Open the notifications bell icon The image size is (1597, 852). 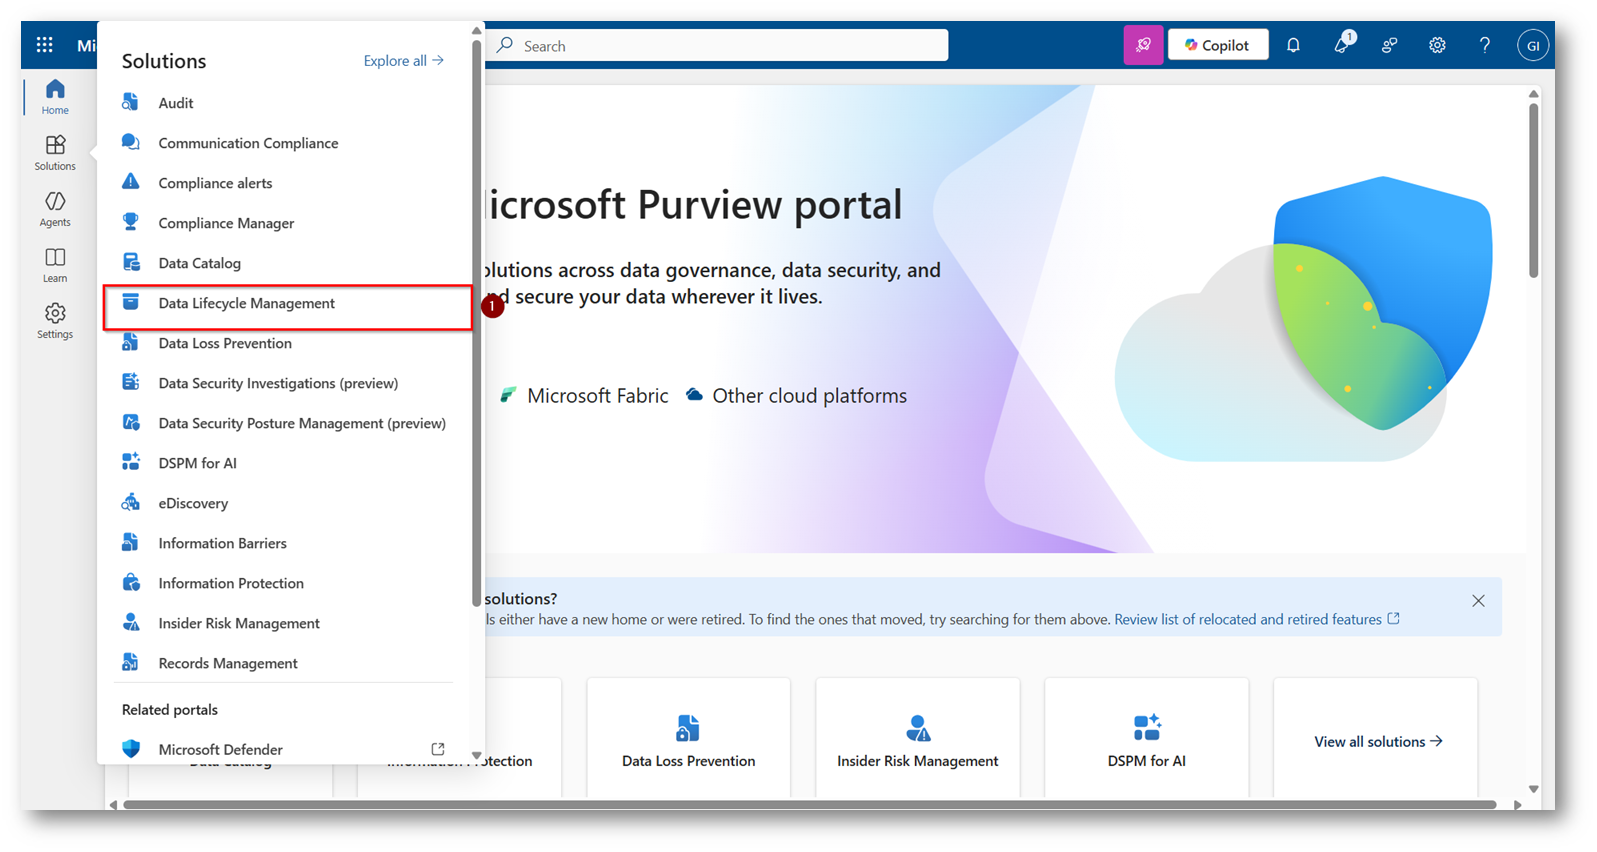pyautogui.click(x=1293, y=45)
